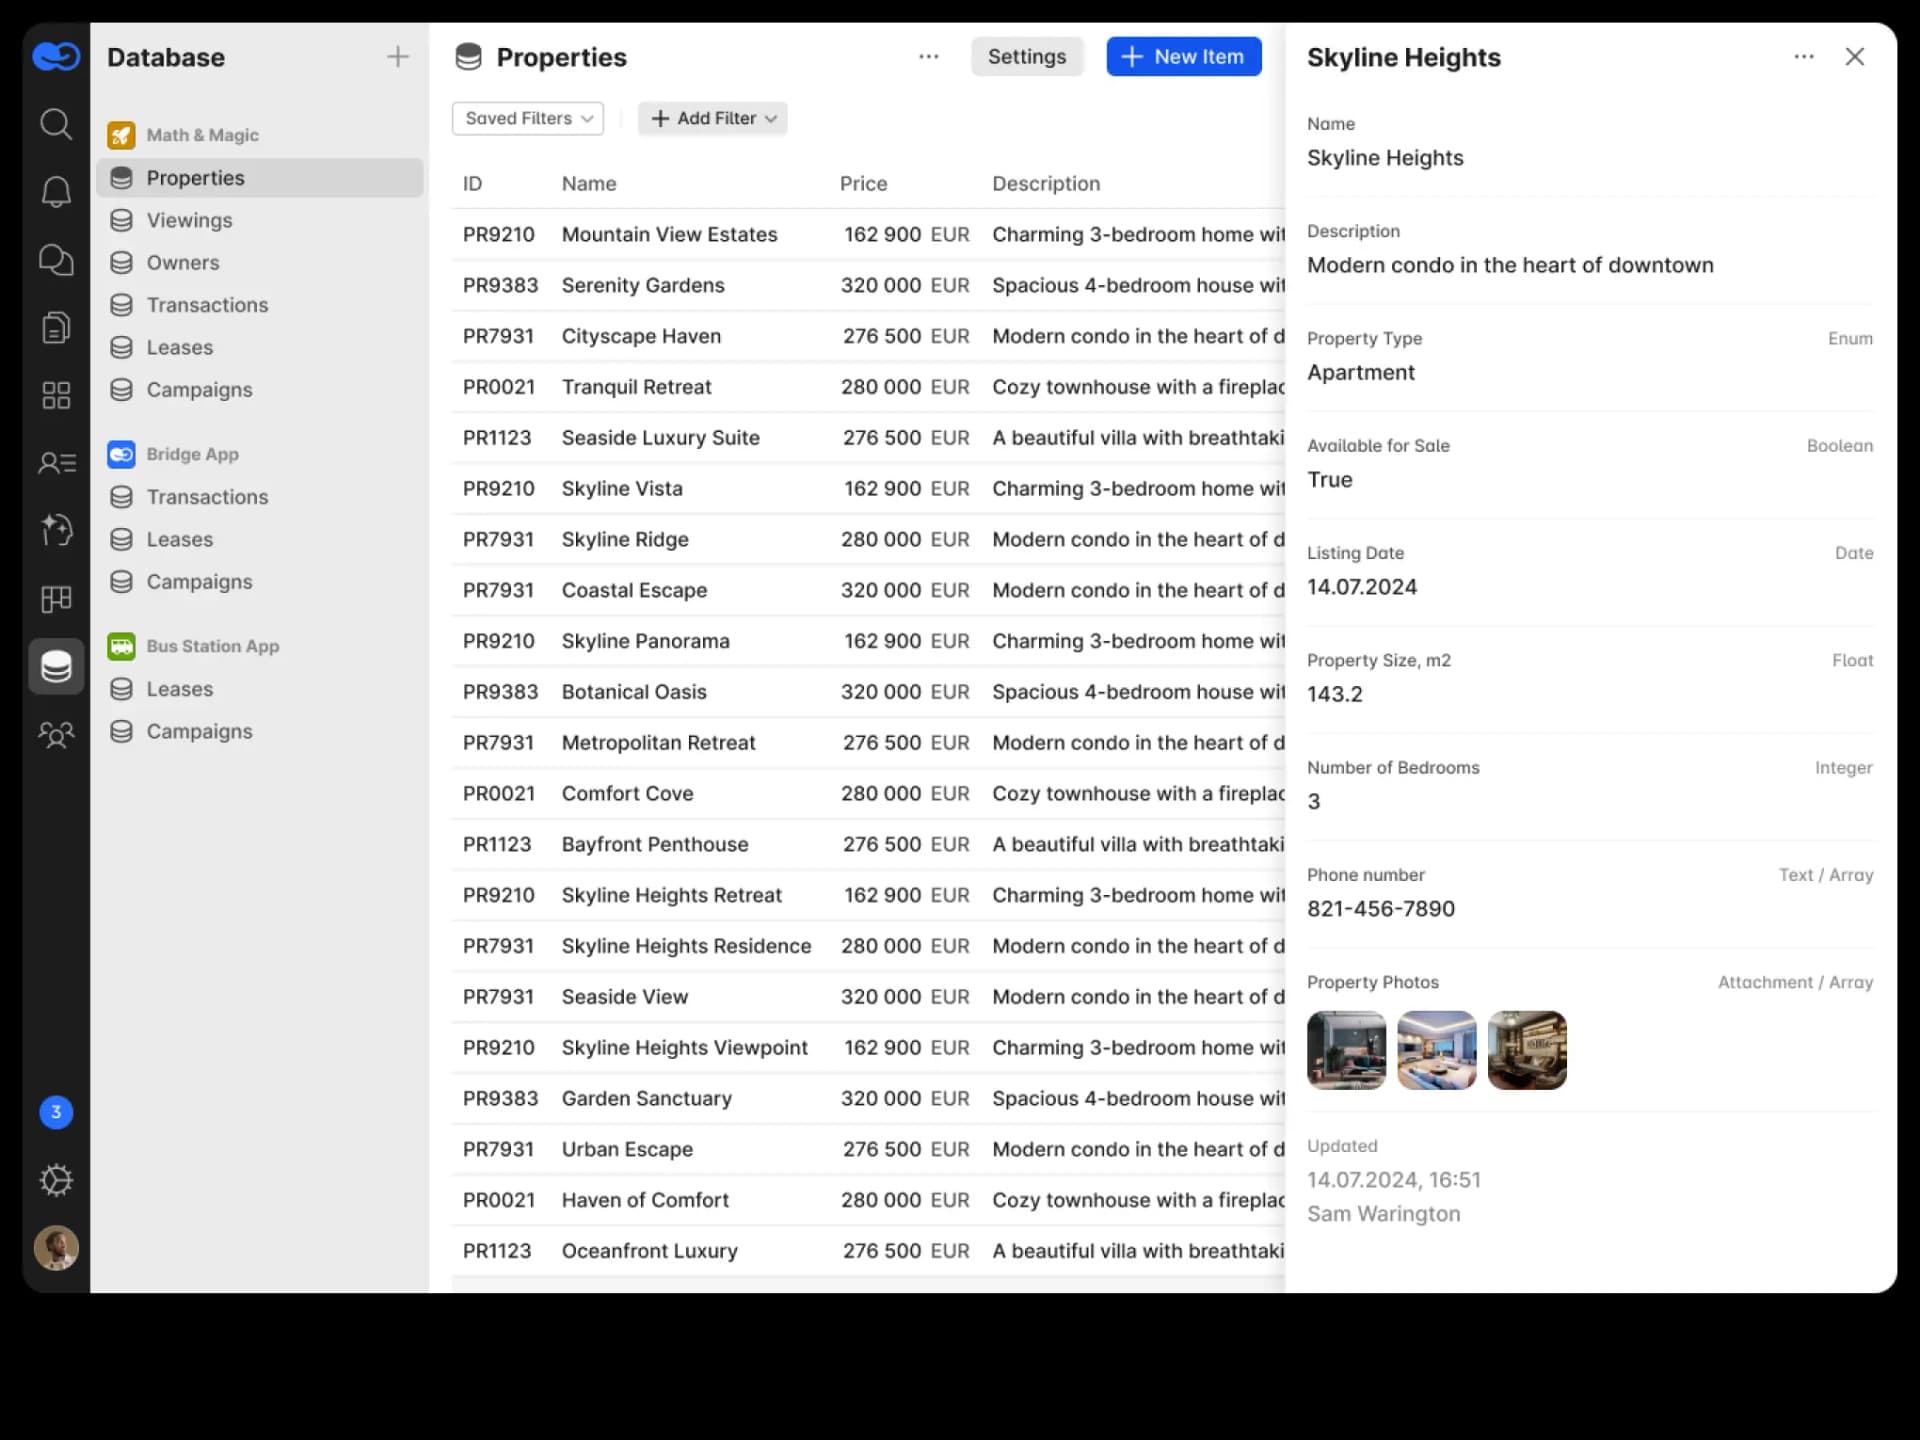Open the settings gear icon
The width and height of the screenshot is (1920, 1440).
click(x=56, y=1180)
